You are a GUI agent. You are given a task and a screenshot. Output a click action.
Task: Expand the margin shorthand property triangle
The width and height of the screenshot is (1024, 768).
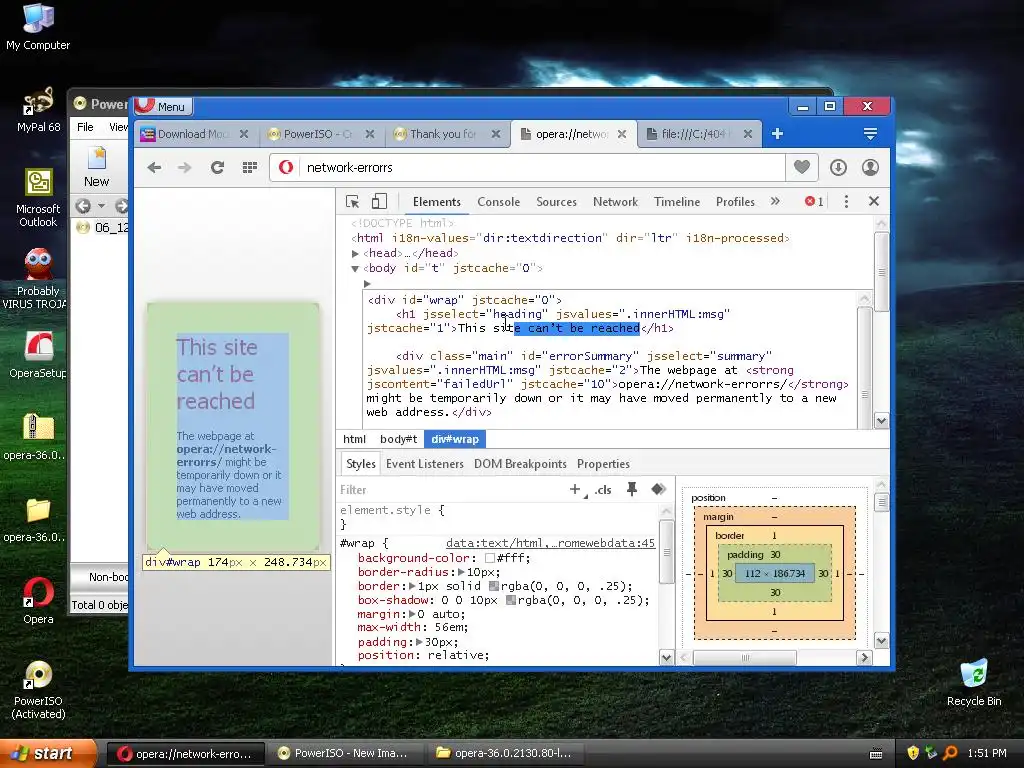coord(412,615)
